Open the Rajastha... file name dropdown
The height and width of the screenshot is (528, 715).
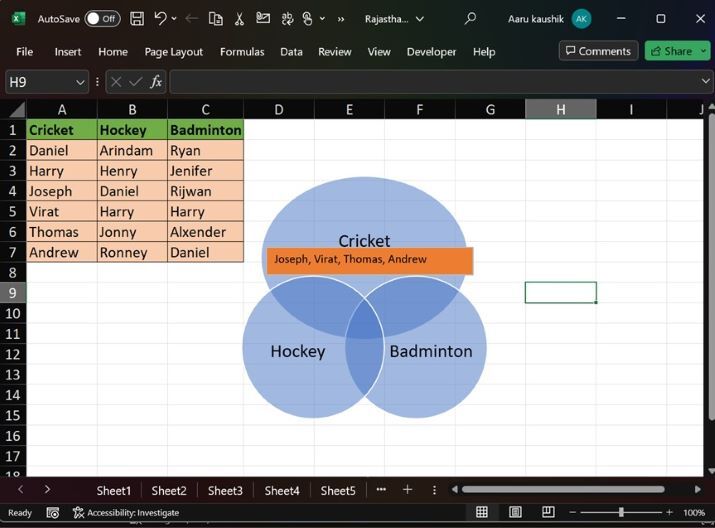click(x=420, y=19)
